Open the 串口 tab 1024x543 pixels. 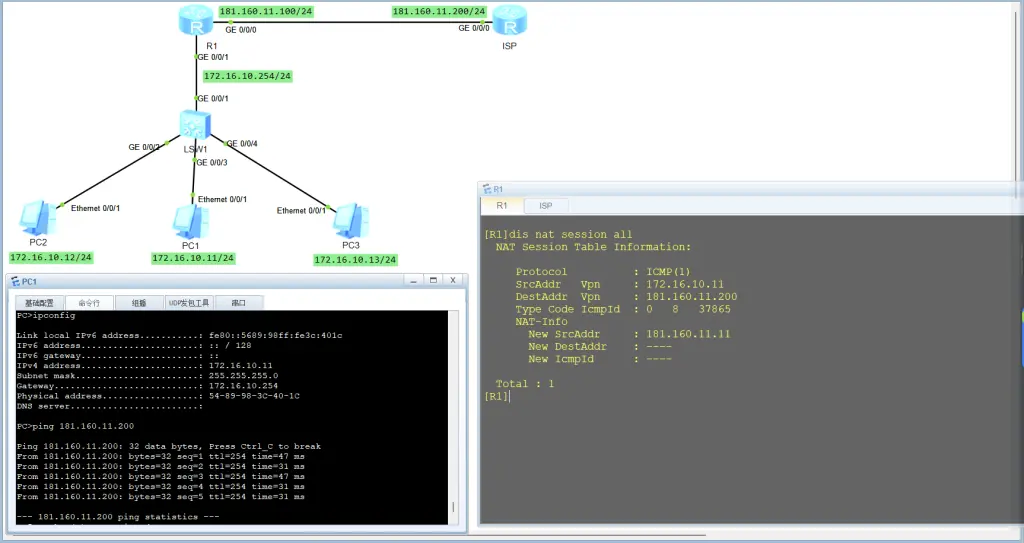(x=238, y=302)
